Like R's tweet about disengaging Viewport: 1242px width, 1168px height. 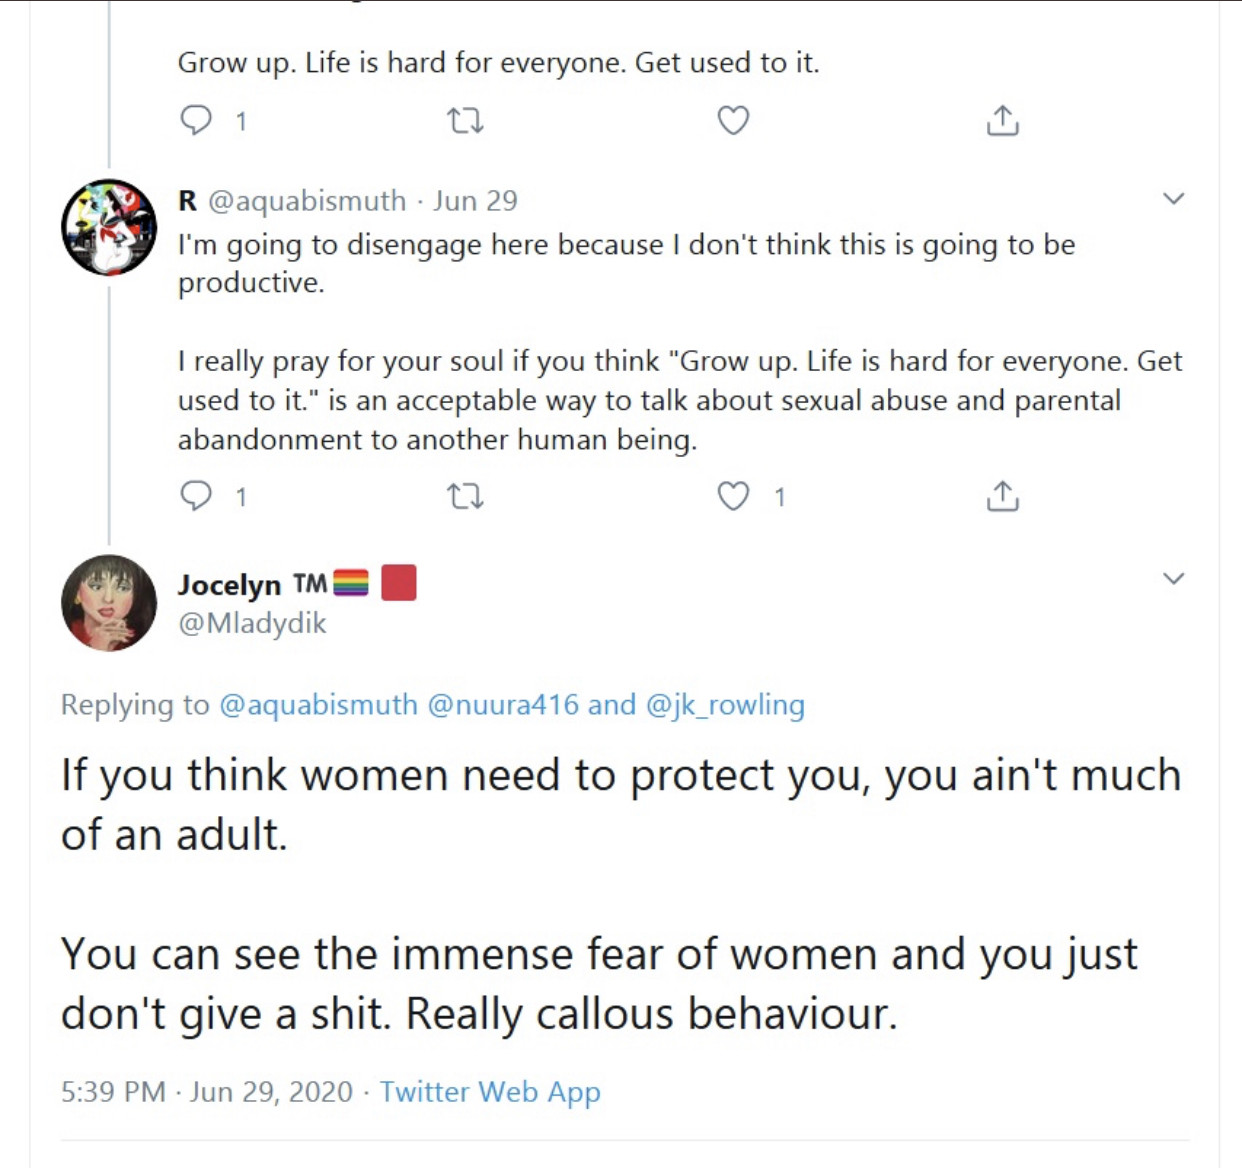click(x=733, y=496)
